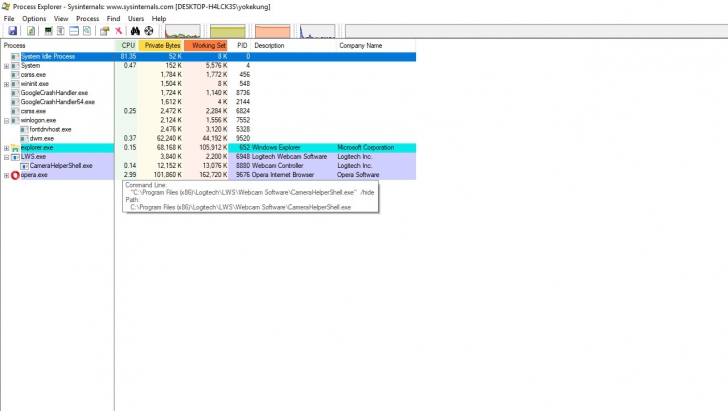
Task: Click the binoculars Find Handle icon
Action: click(x=135, y=31)
